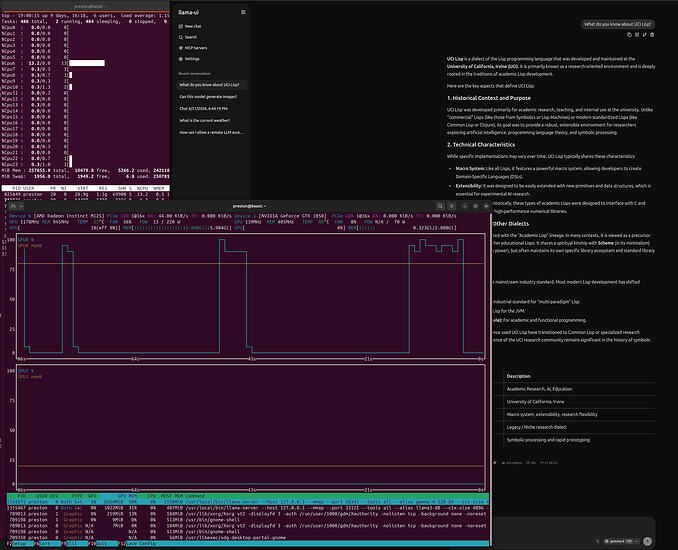The width and height of the screenshot is (678, 550).
Task: Click the AMD GPU memory usage bar
Action: coord(178,227)
